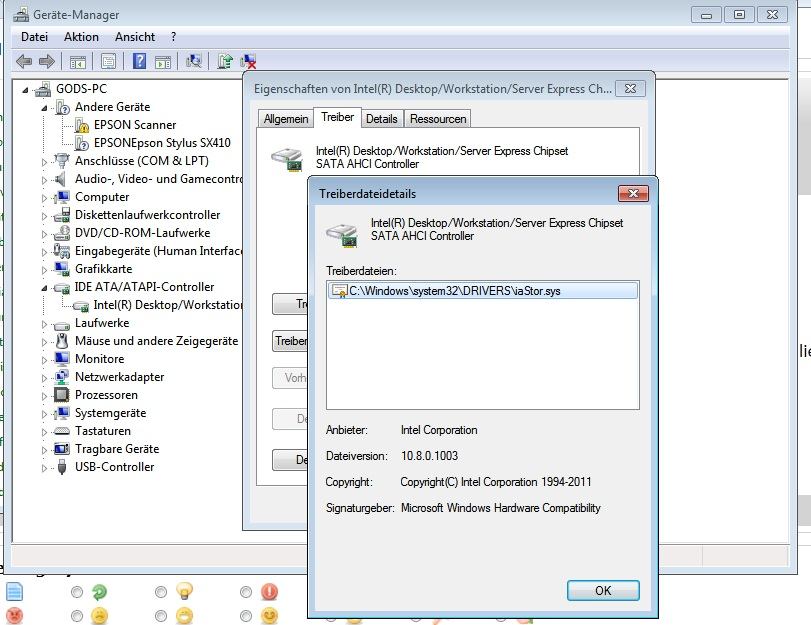The image size is (811, 625).
Task: Select the green arrow smiley radio button
Action: (77, 592)
